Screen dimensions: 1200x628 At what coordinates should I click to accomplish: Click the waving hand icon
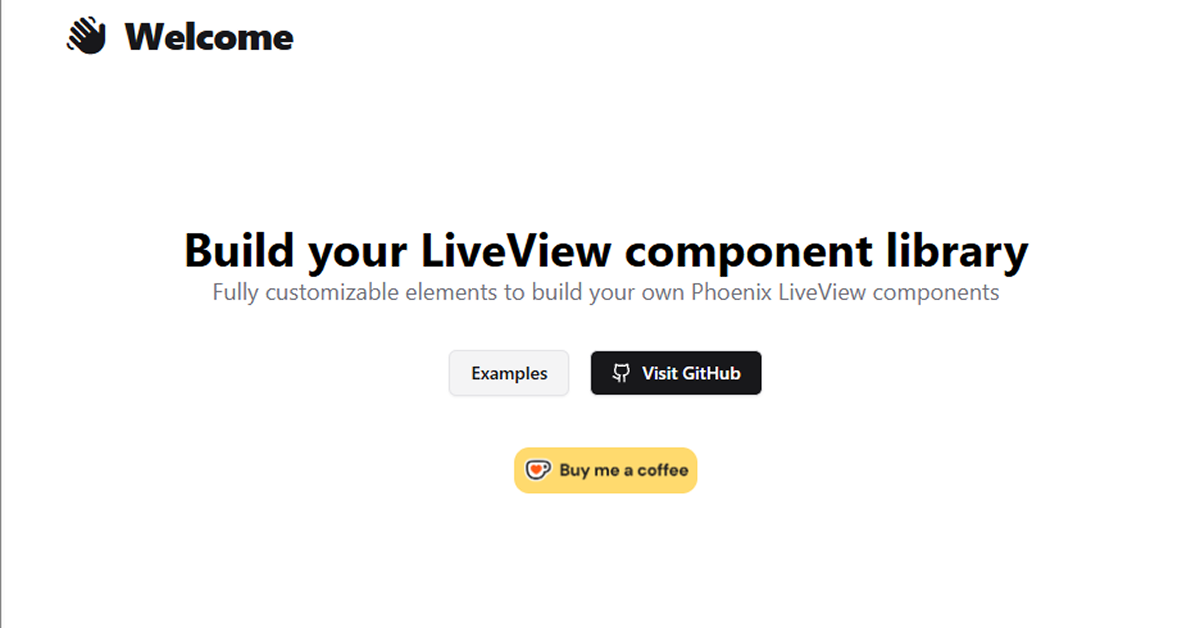coord(86,37)
